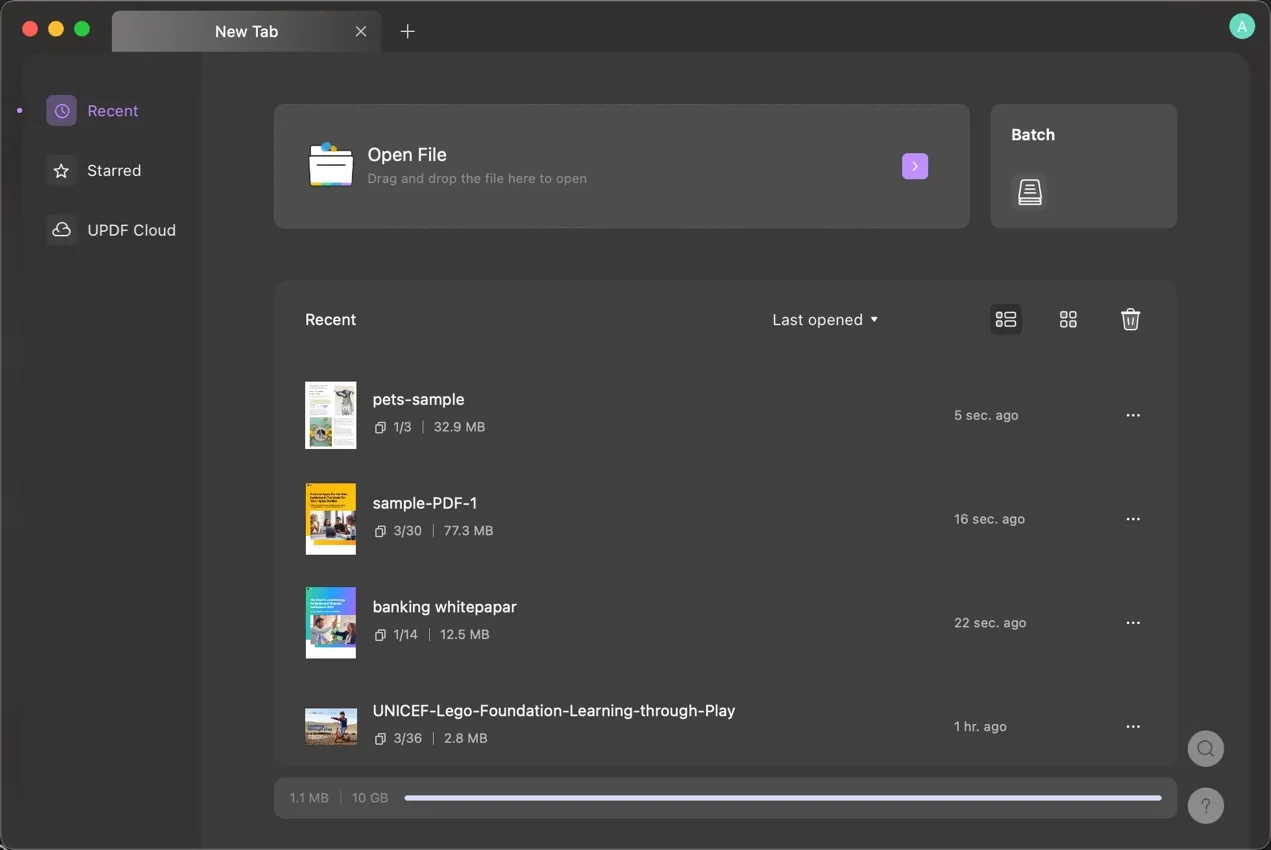This screenshot has height=850, width=1271.
Task: Click the 1 hr. ago timestamp
Action: pos(980,727)
